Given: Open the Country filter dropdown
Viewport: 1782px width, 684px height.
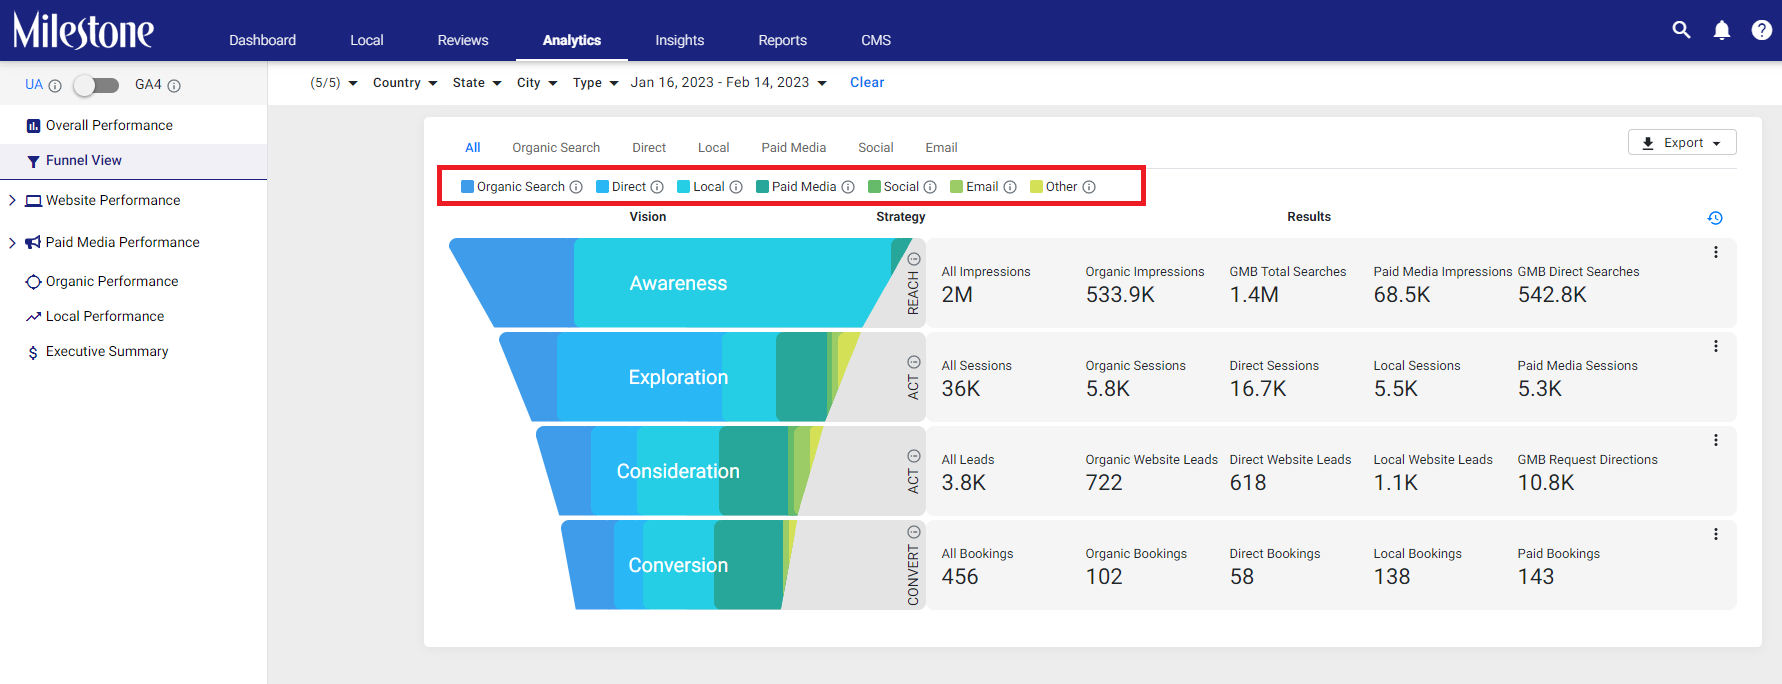Looking at the screenshot, I should 405,83.
